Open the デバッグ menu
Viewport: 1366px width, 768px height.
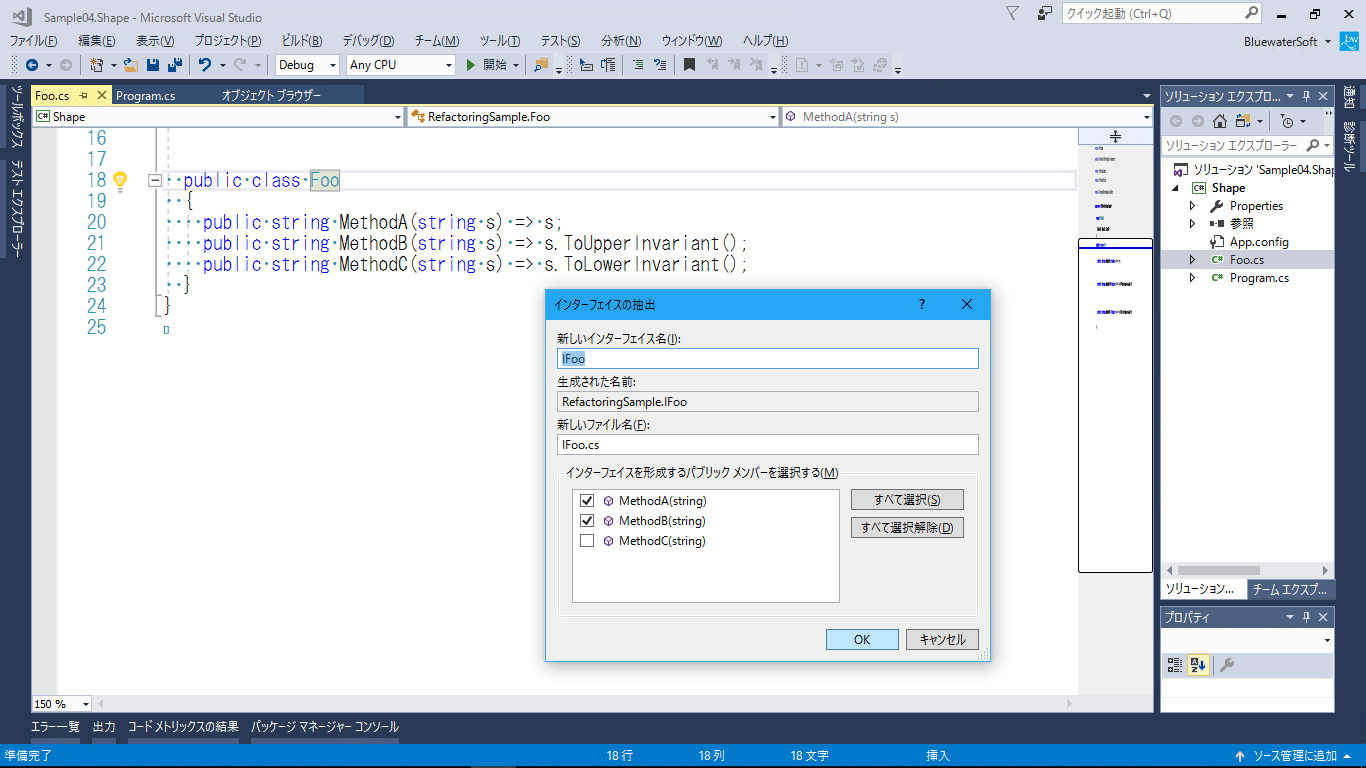(x=365, y=39)
